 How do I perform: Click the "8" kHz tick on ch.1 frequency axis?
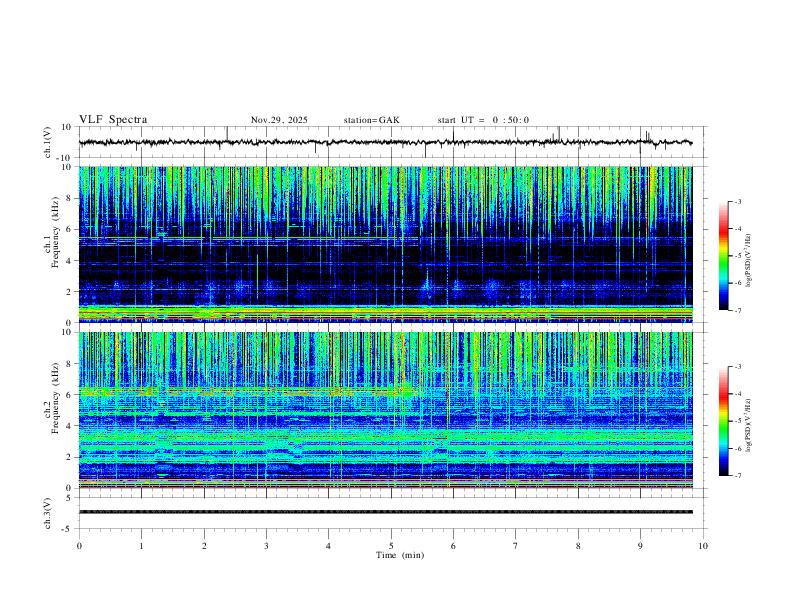[69, 198]
